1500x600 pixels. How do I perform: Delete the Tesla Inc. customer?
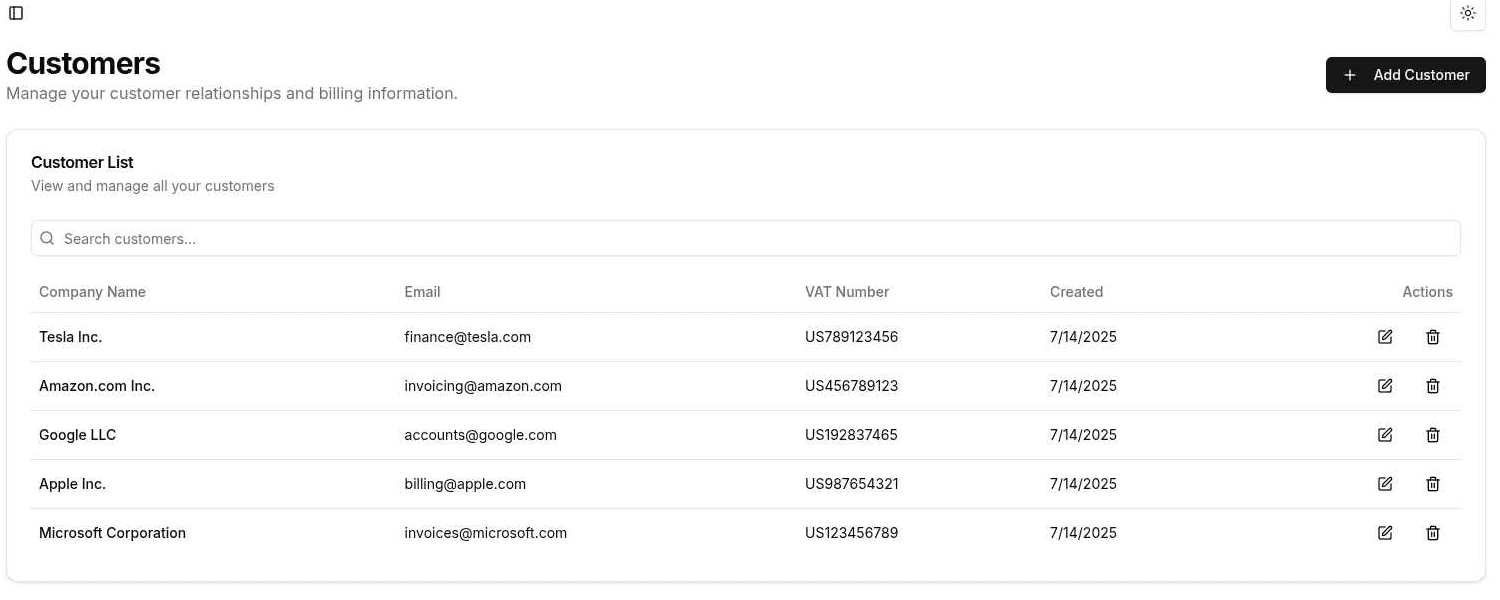point(1433,337)
